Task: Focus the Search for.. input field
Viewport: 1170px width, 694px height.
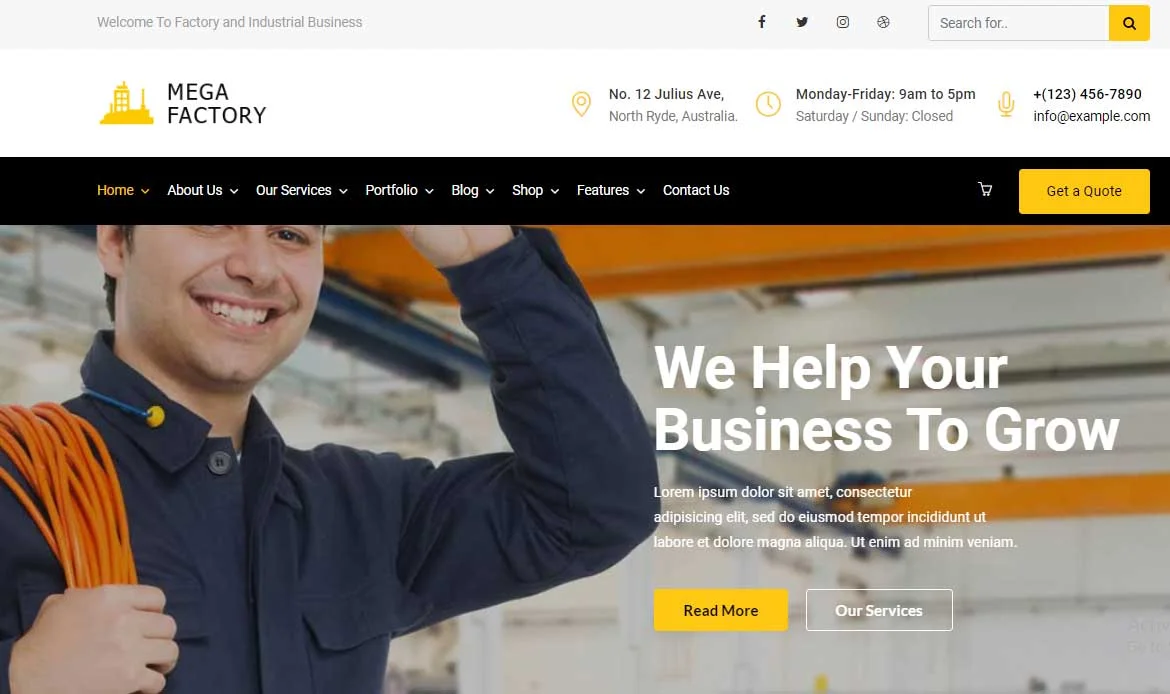Action: pos(1019,23)
